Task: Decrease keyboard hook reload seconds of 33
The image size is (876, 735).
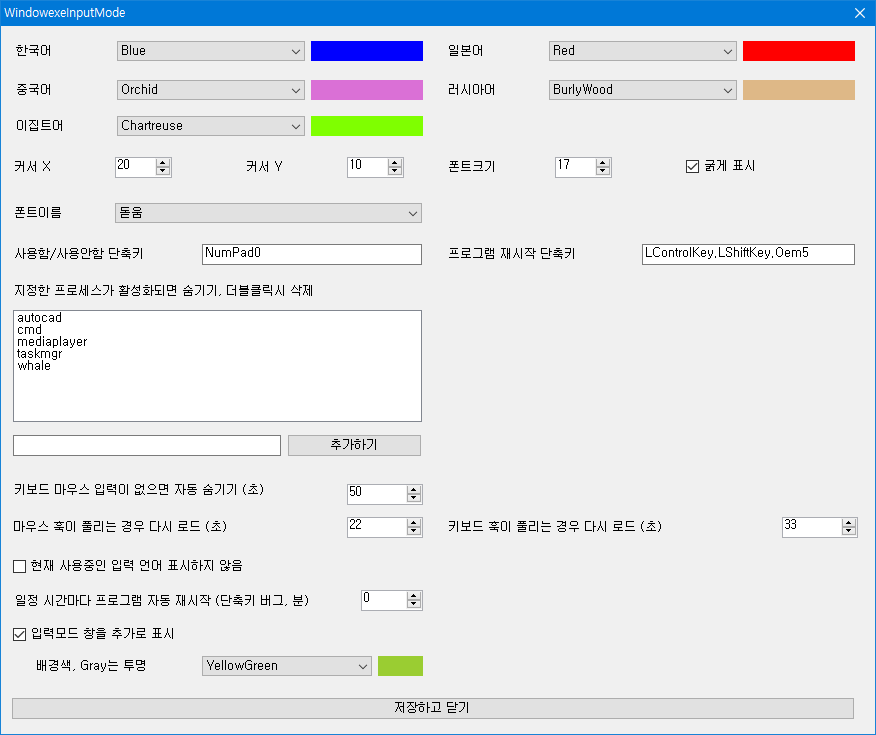Action: click(x=849, y=531)
